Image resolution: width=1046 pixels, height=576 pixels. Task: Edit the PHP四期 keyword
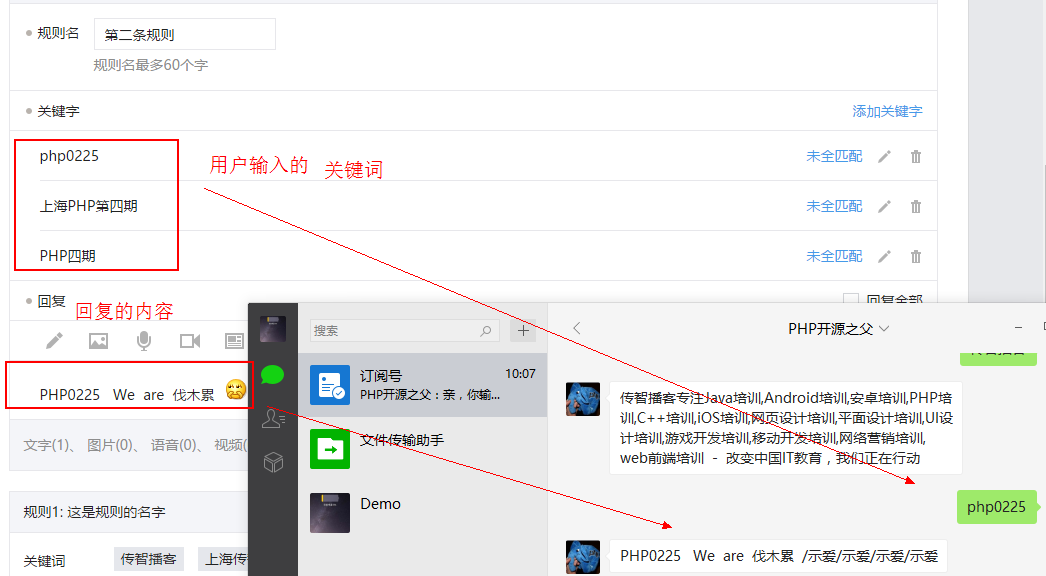[884, 256]
